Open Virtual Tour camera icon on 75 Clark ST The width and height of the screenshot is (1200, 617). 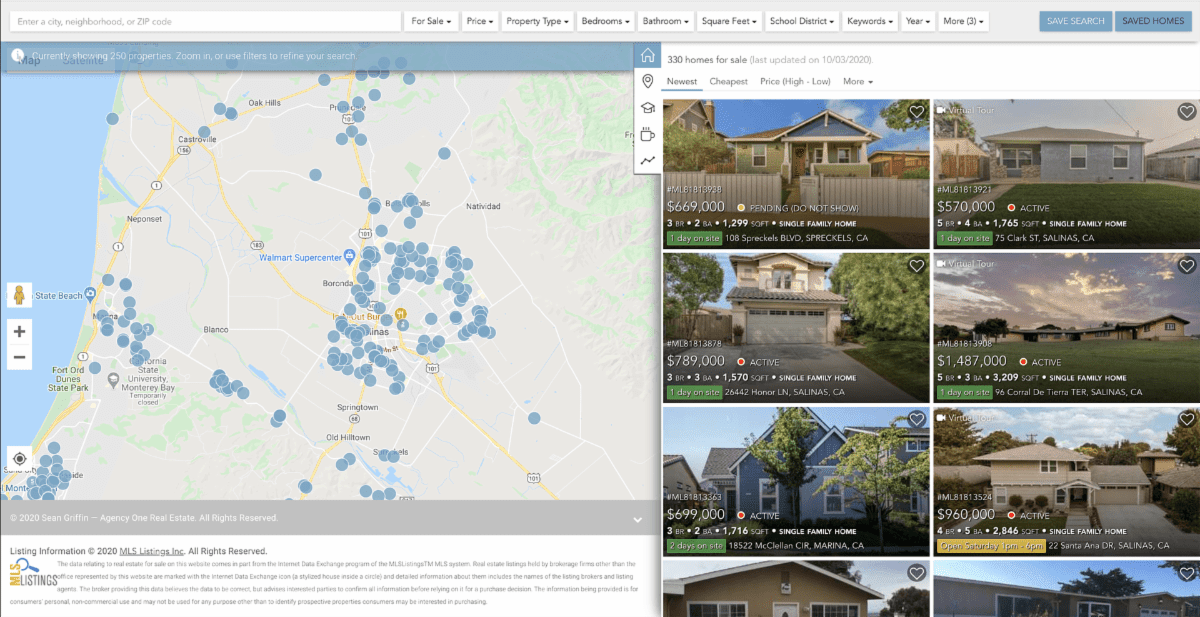point(941,109)
